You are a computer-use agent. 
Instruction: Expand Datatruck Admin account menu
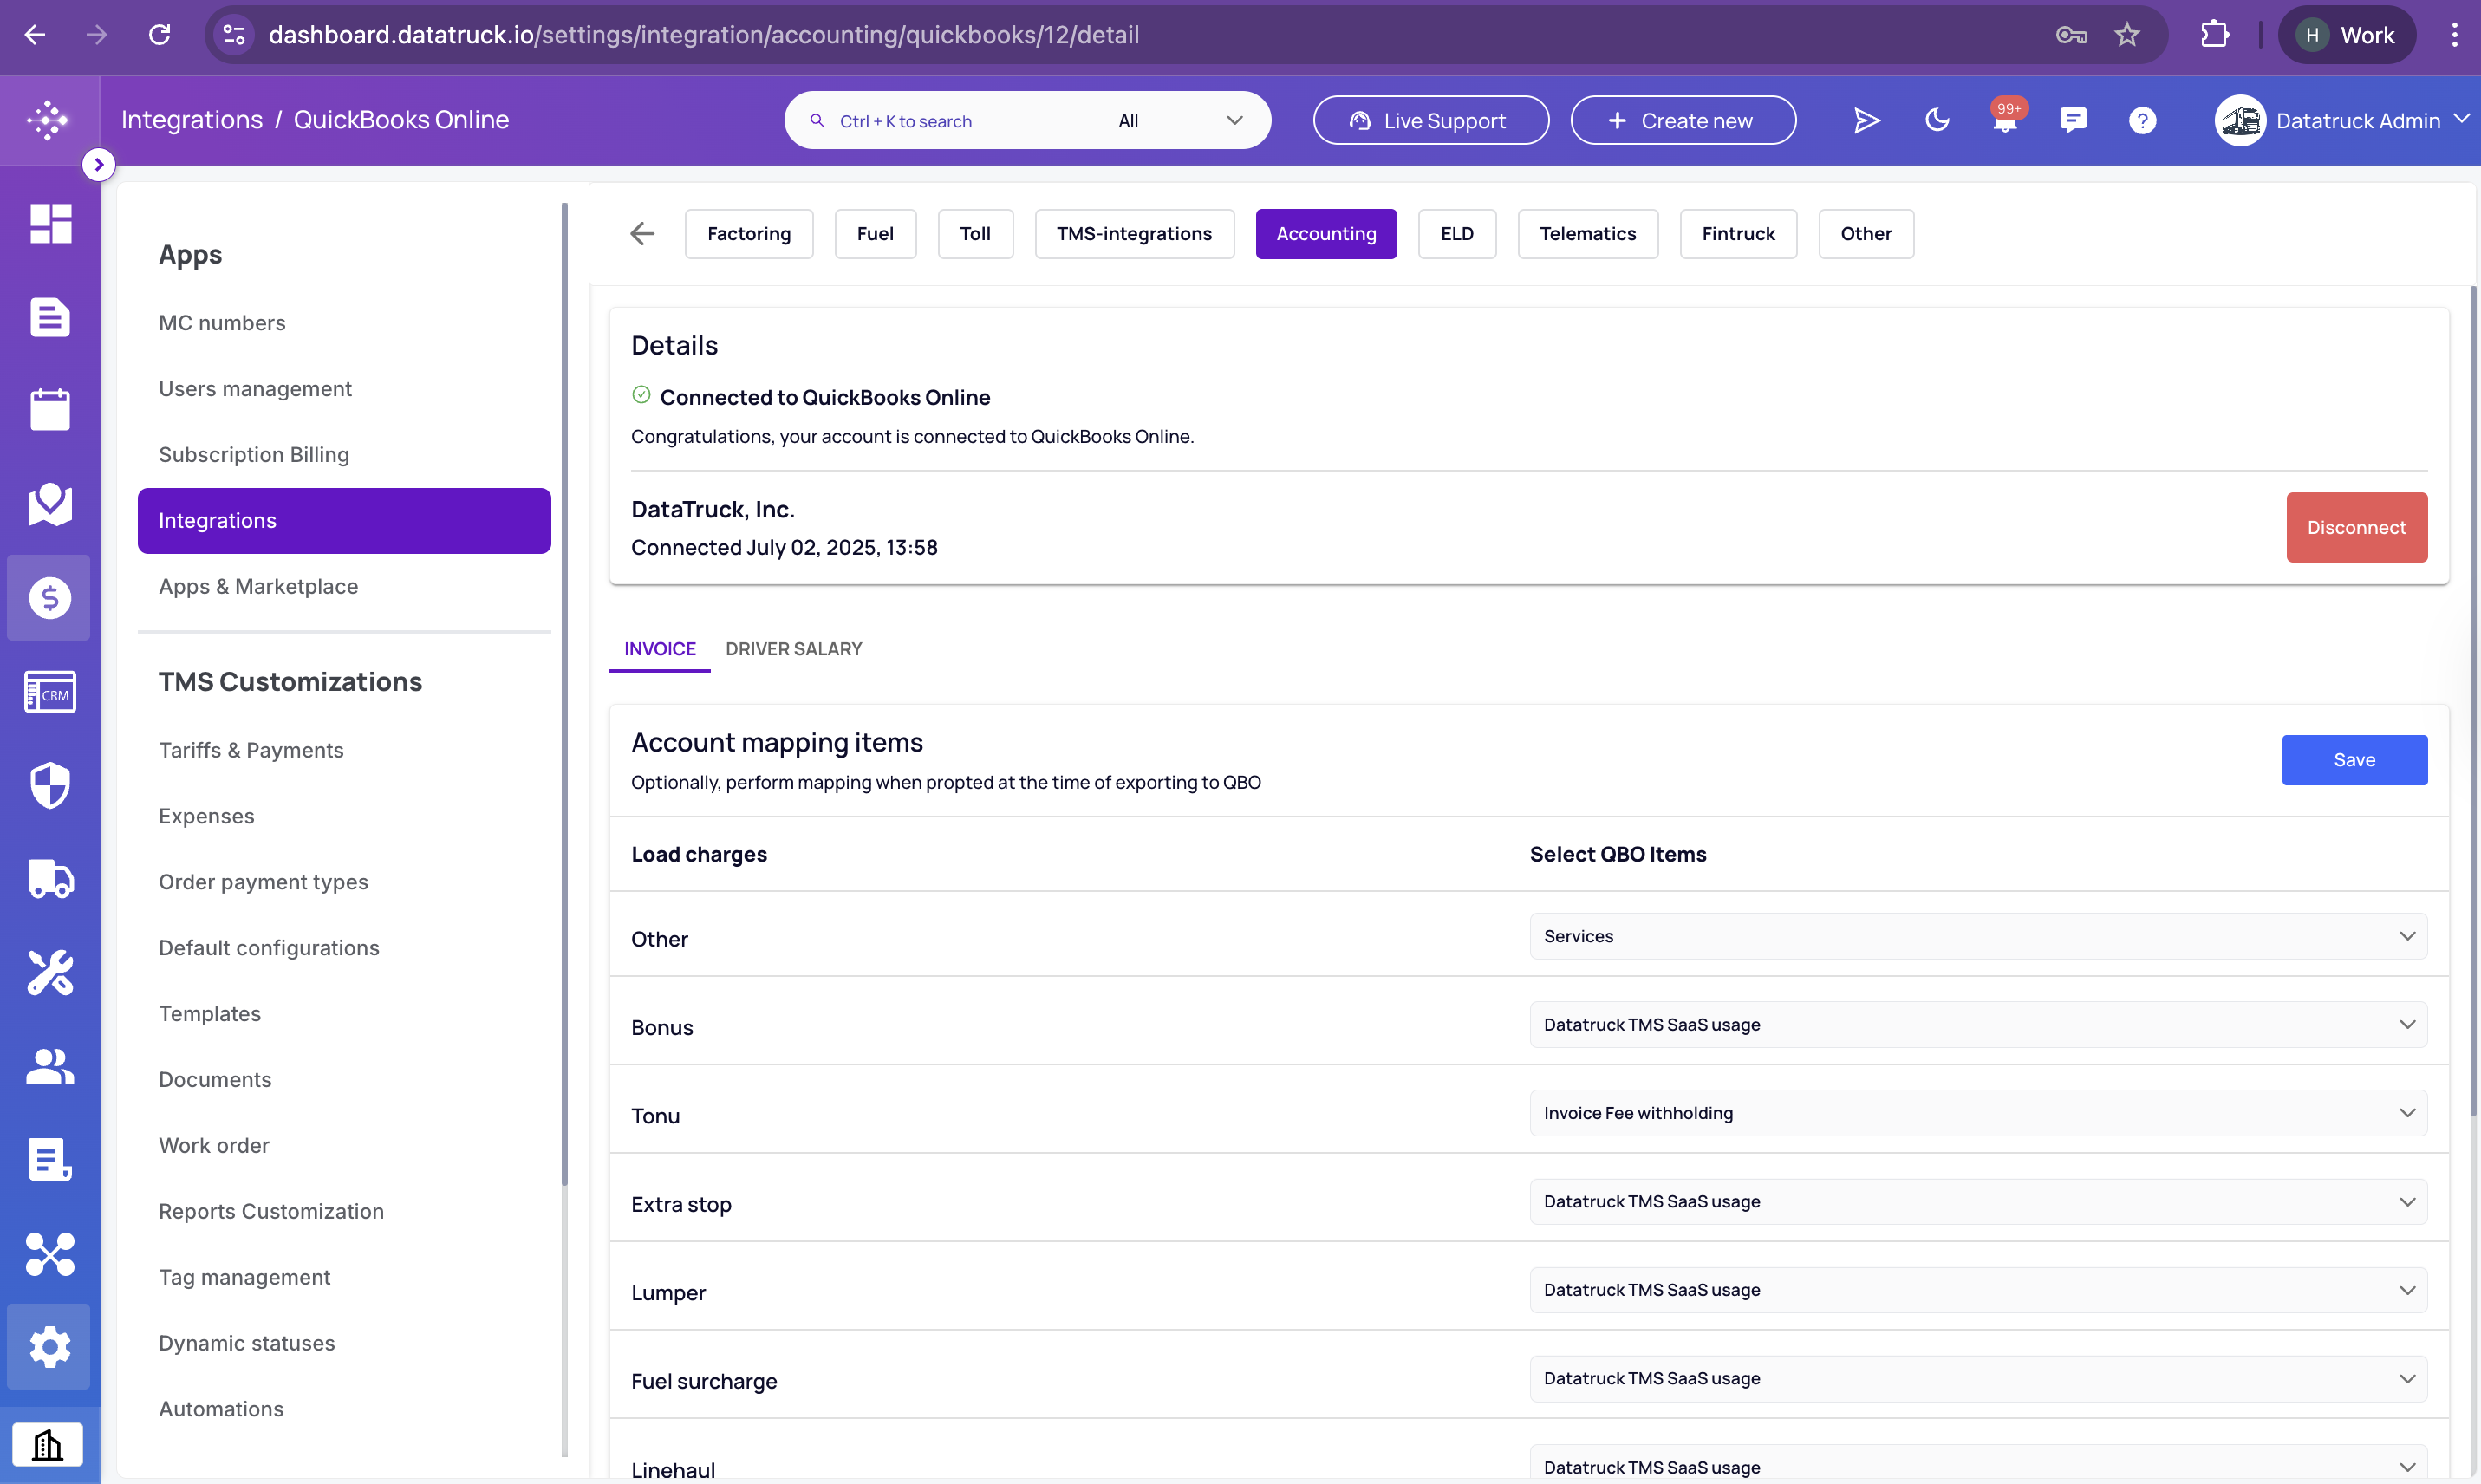click(2342, 120)
